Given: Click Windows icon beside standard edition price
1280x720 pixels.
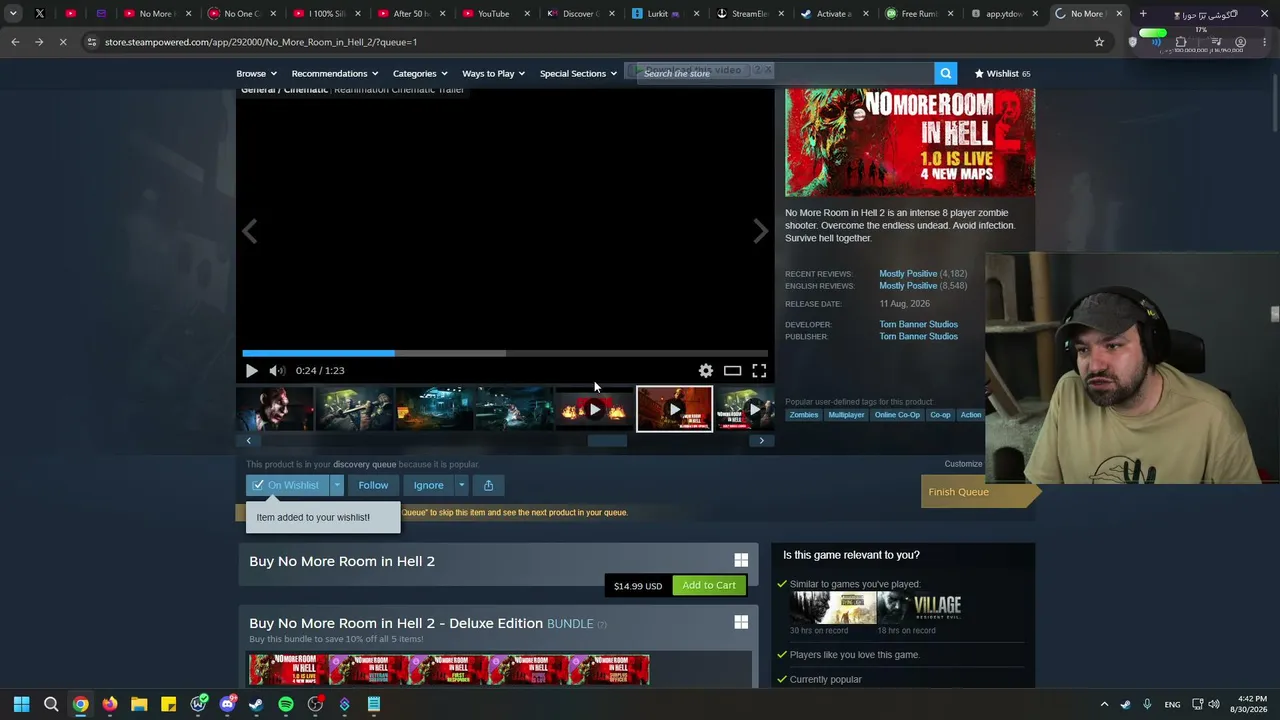Looking at the screenshot, I should [741, 561].
